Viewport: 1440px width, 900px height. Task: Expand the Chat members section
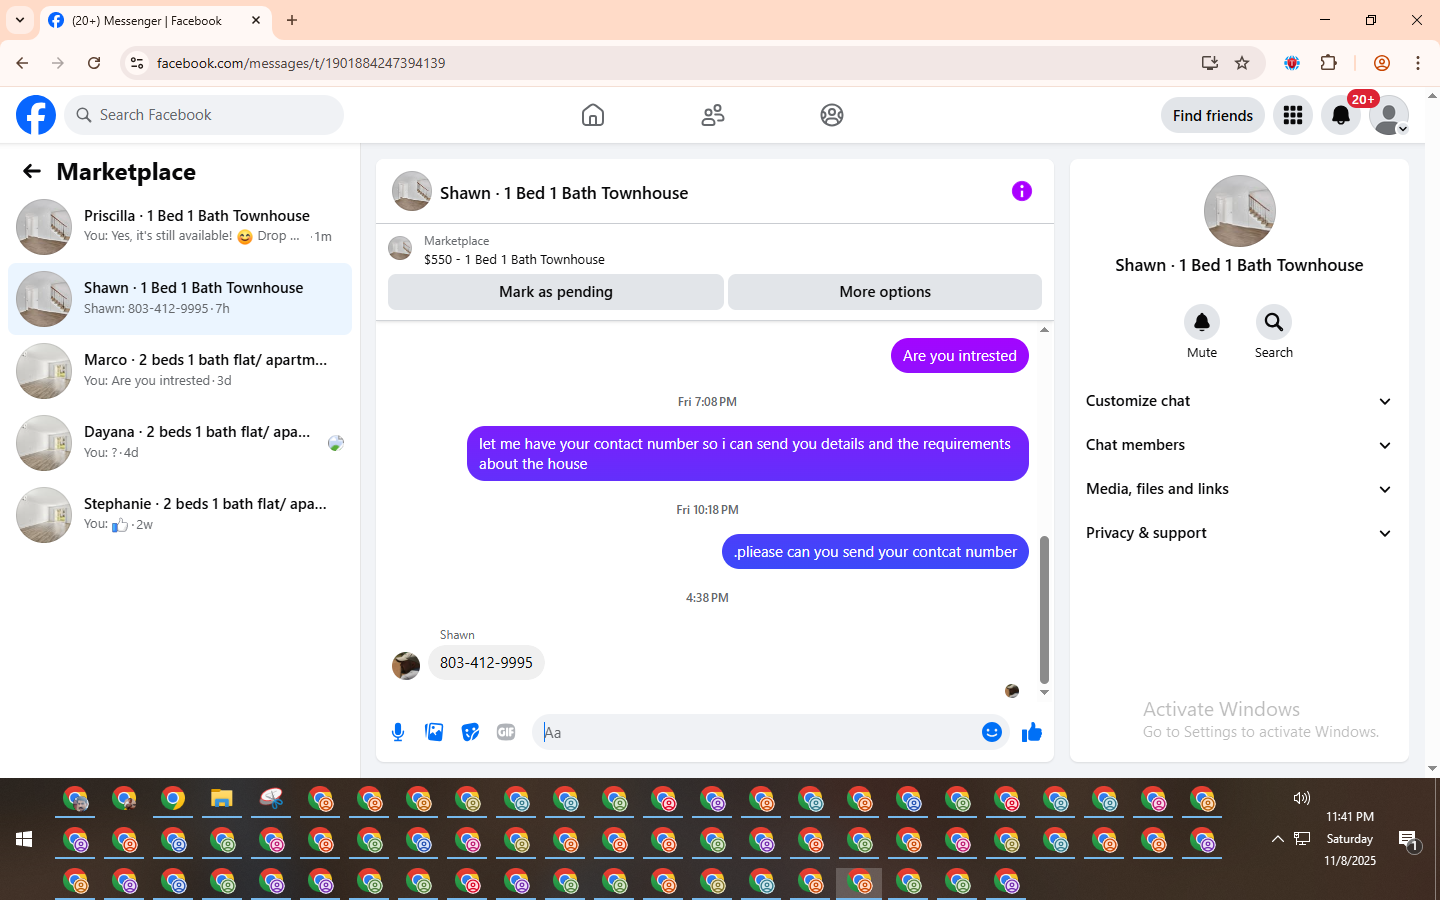[x=1239, y=445]
